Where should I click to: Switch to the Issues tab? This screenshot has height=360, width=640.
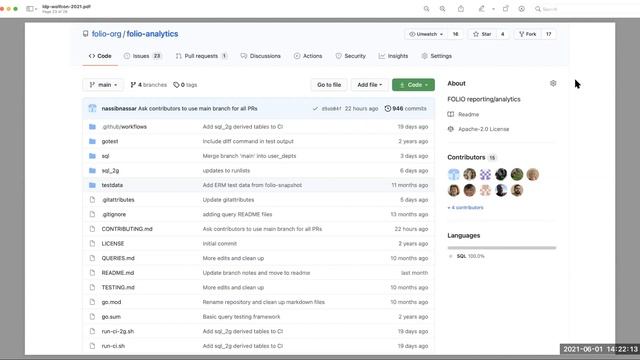tap(142, 56)
